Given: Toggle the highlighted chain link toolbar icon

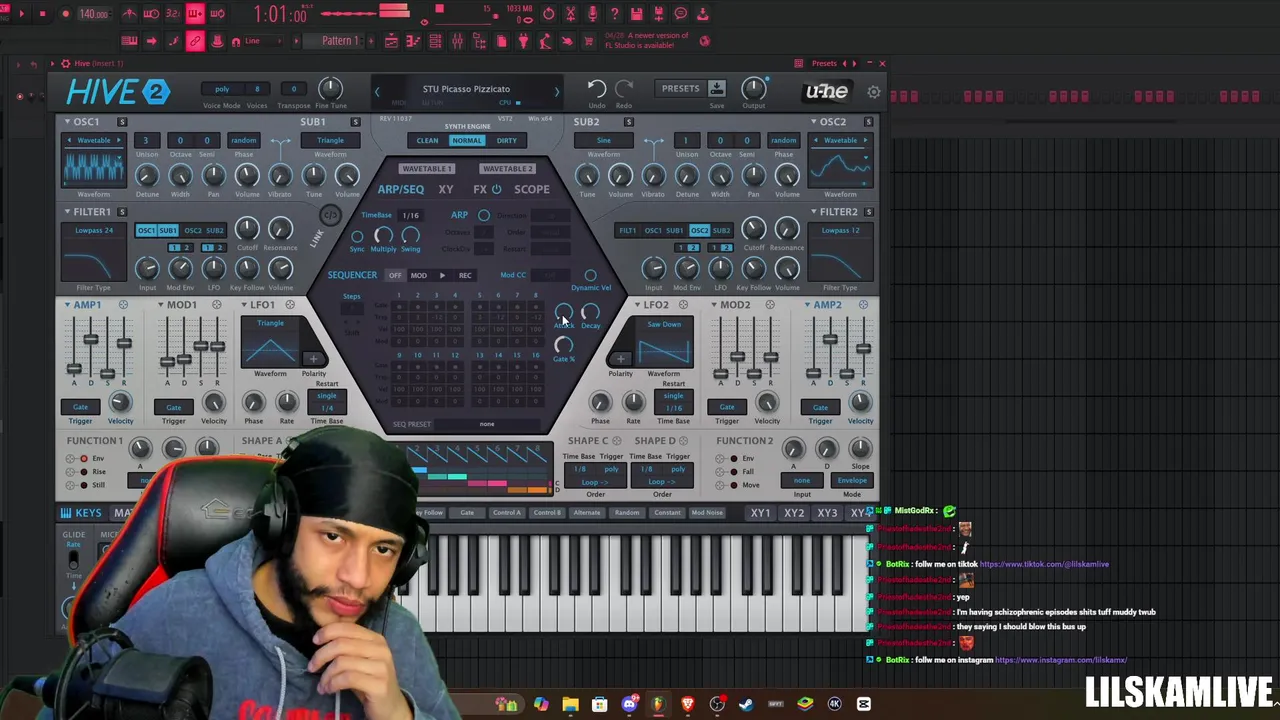Looking at the screenshot, I should pyautogui.click(x=195, y=41).
